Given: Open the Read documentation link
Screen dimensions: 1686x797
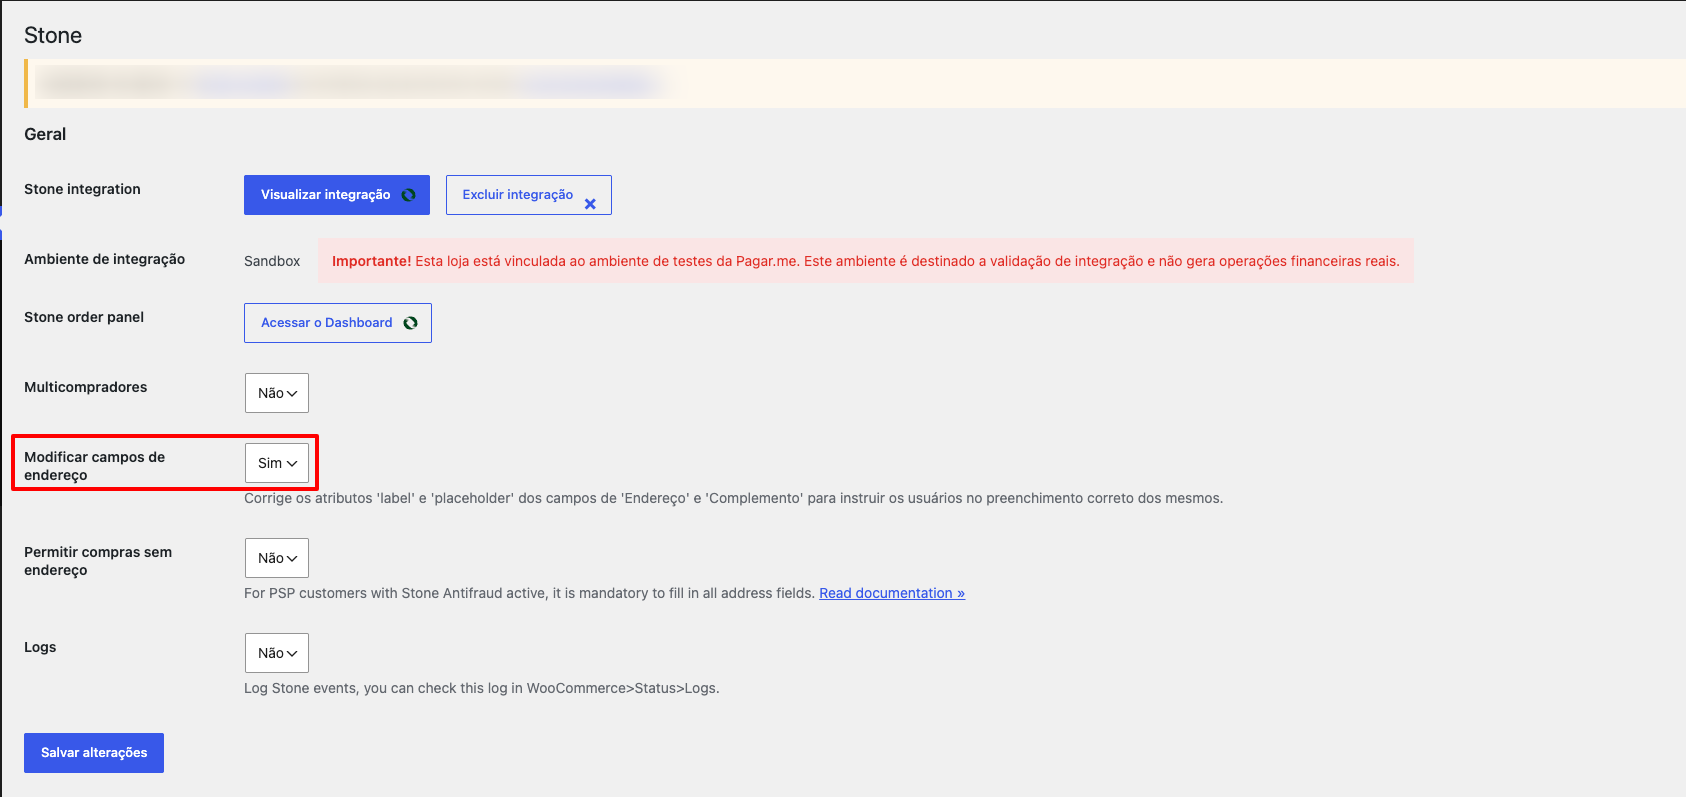Looking at the screenshot, I should click(x=892, y=593).
